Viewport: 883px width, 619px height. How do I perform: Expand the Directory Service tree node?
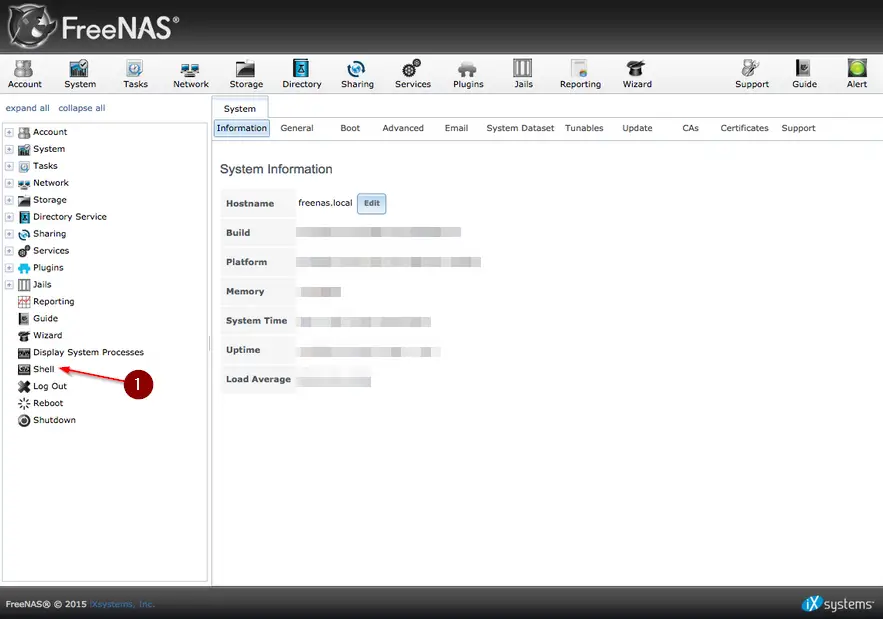pos(9,217)
